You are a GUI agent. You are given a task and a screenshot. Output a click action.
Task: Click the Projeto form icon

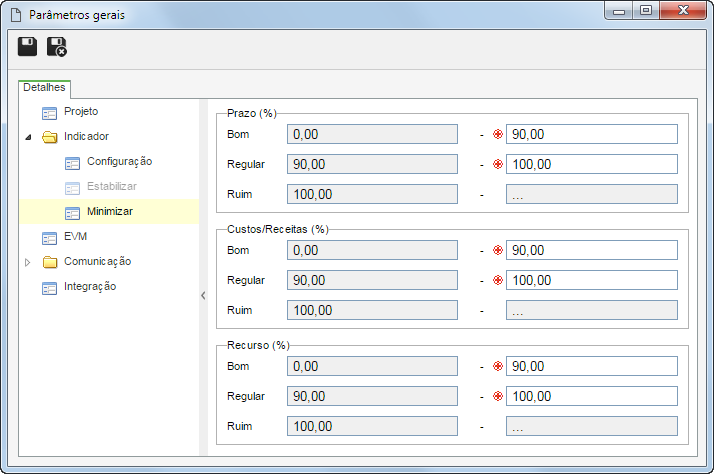click(x=49, y=112)
